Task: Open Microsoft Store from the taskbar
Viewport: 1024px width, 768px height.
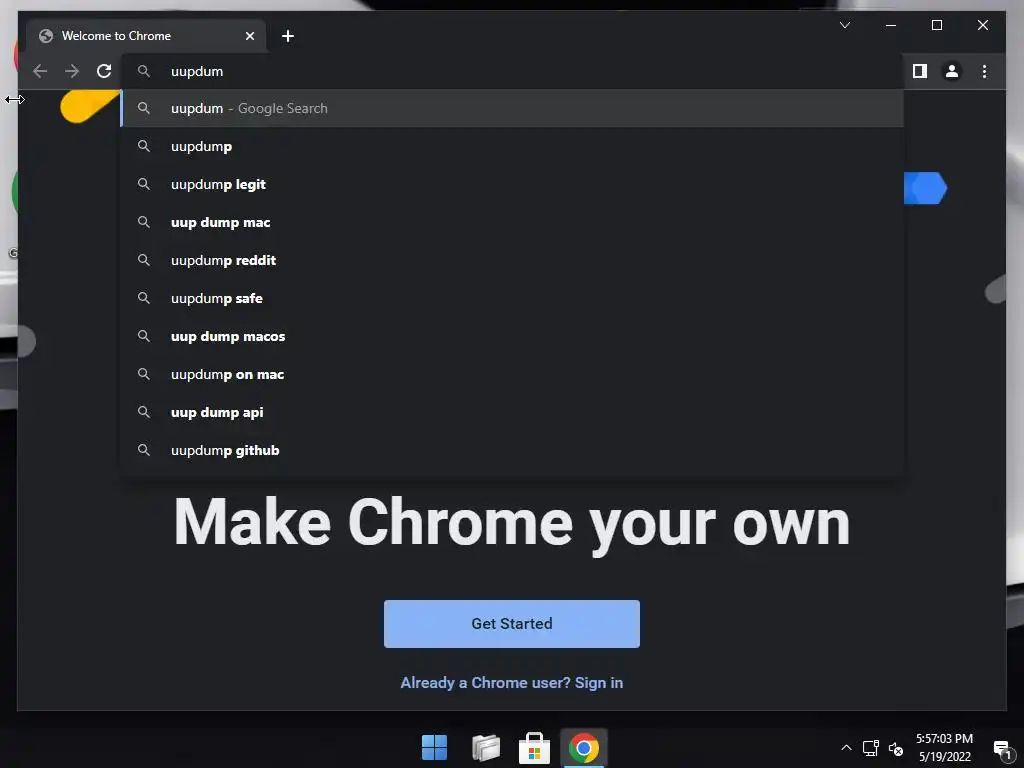Action: [534, 748]
